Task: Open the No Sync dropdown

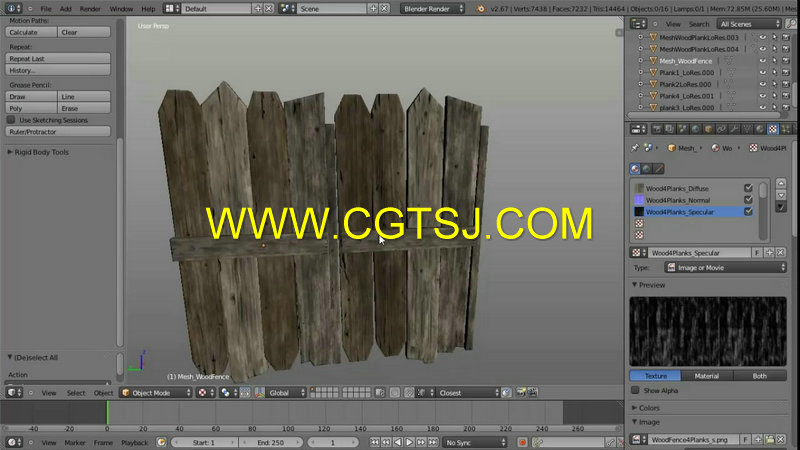Action: pos(474,442)
